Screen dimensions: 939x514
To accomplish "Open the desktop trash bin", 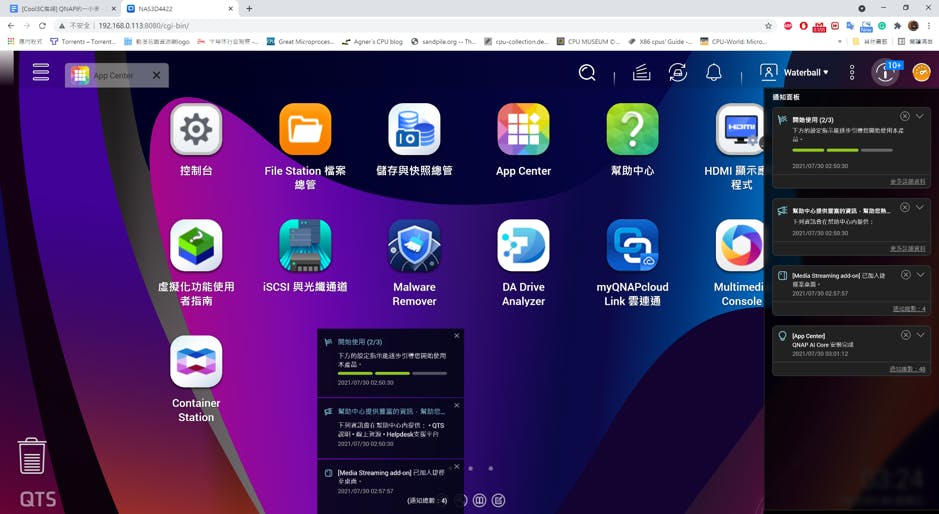I will [31, 456].
